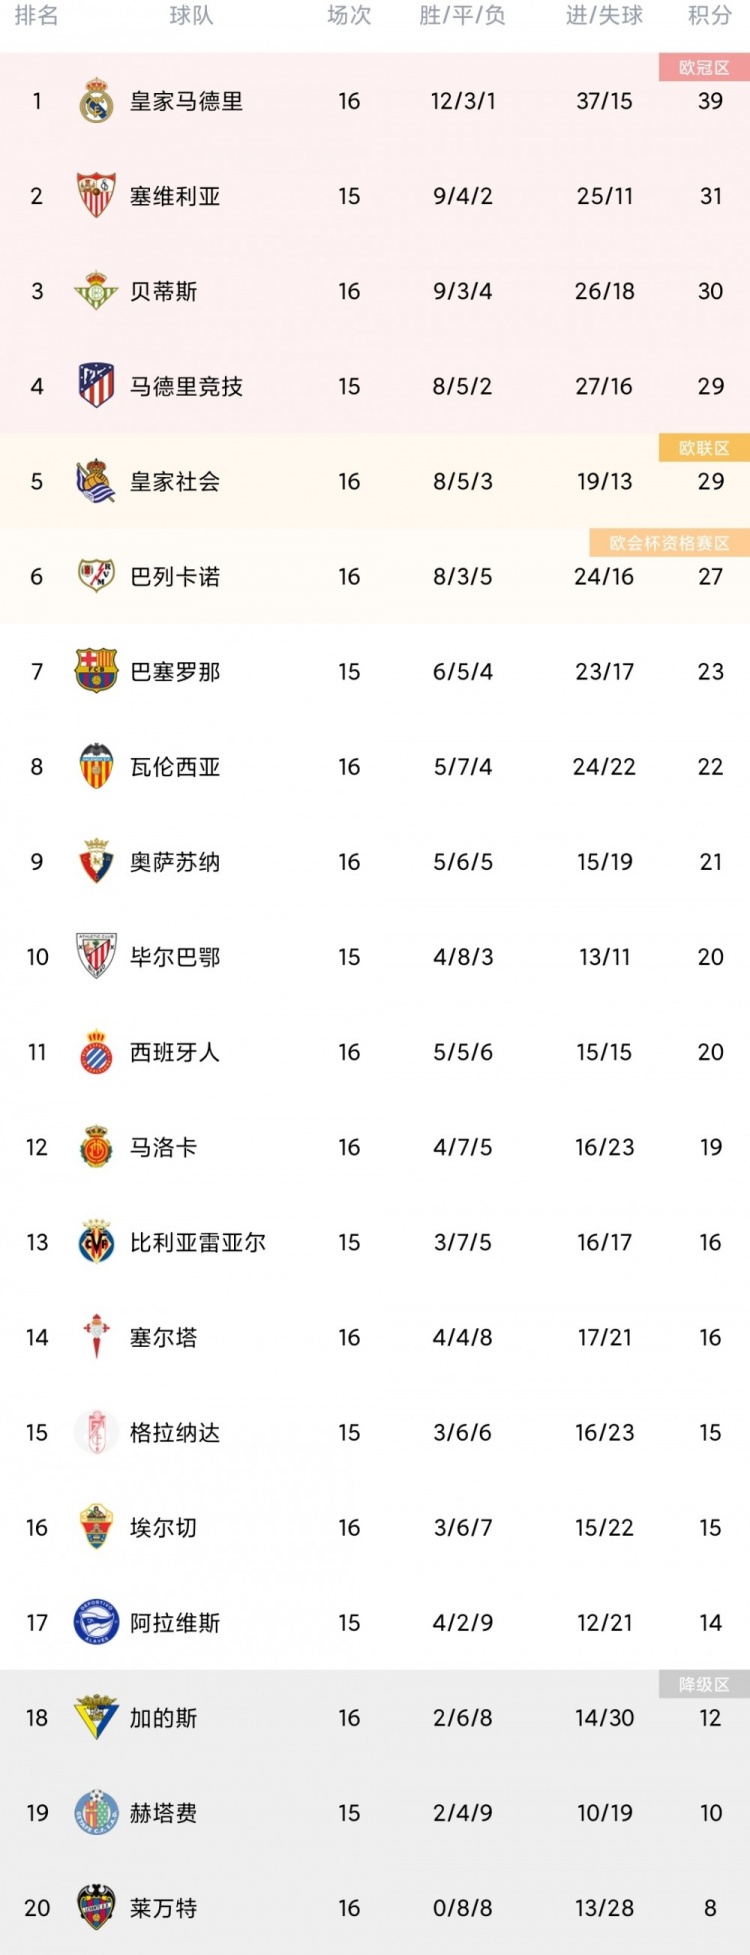Screen dimensions: 750x1955
Task: Click the Getafe club crest
Action: [96, 1812]
